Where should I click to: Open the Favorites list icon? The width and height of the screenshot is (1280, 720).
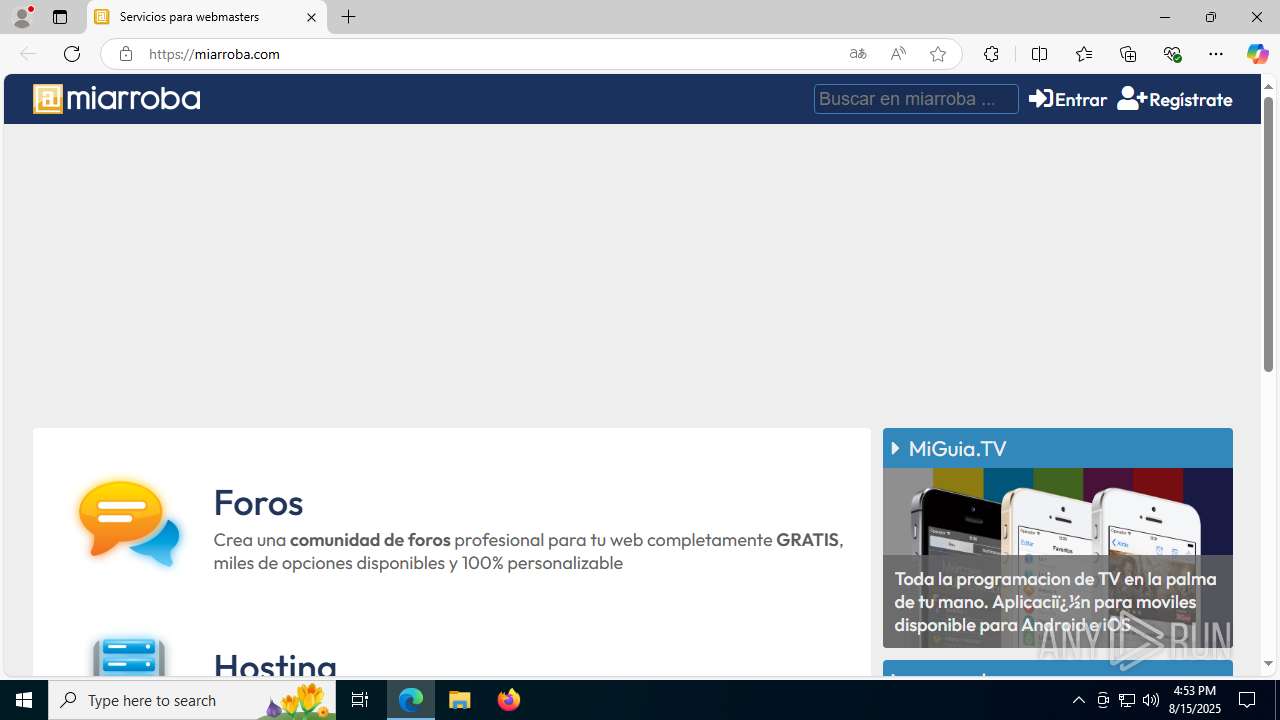point(1083,54)
